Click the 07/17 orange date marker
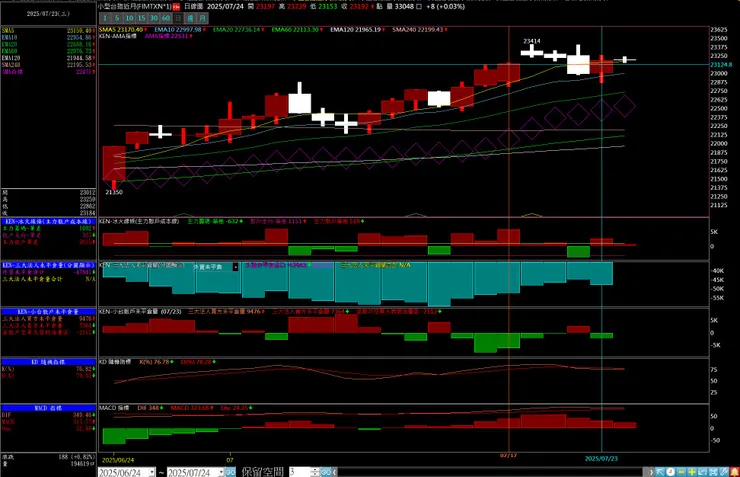 [508, 456]
